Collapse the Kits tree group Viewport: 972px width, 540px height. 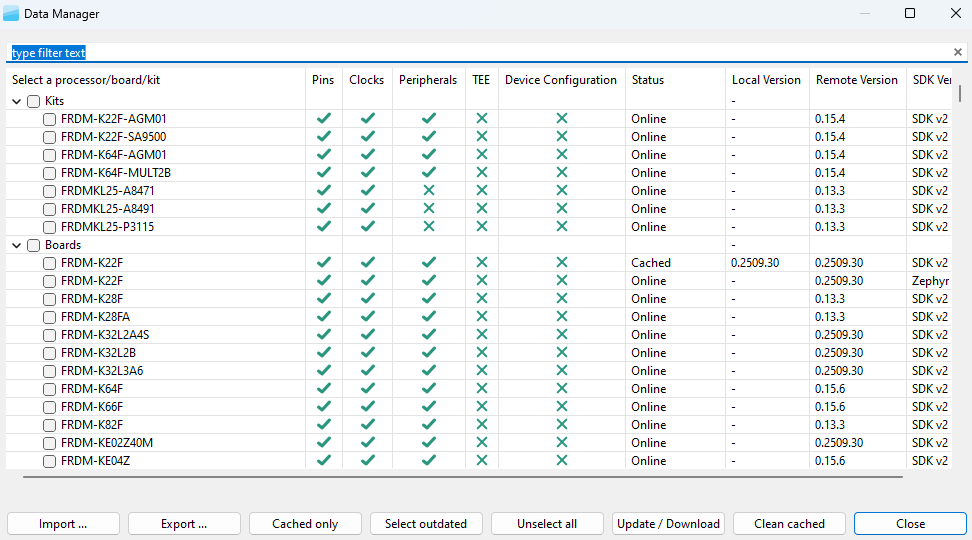pyautogui.click(x=17, y=101)
